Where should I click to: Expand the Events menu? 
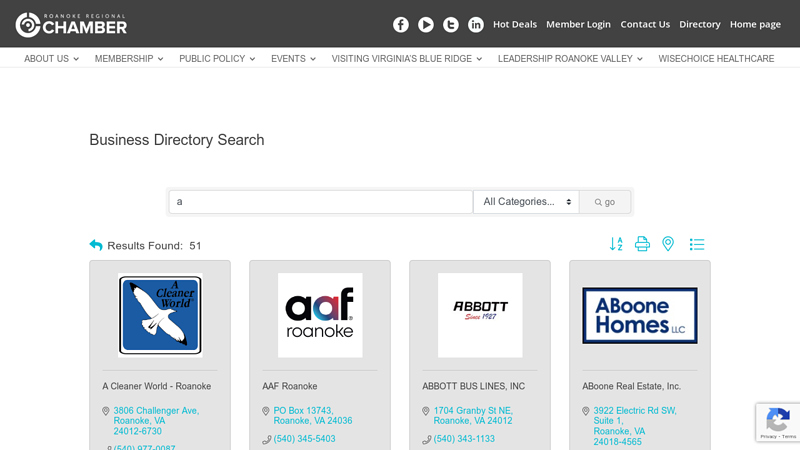click(x=293, y=59)
